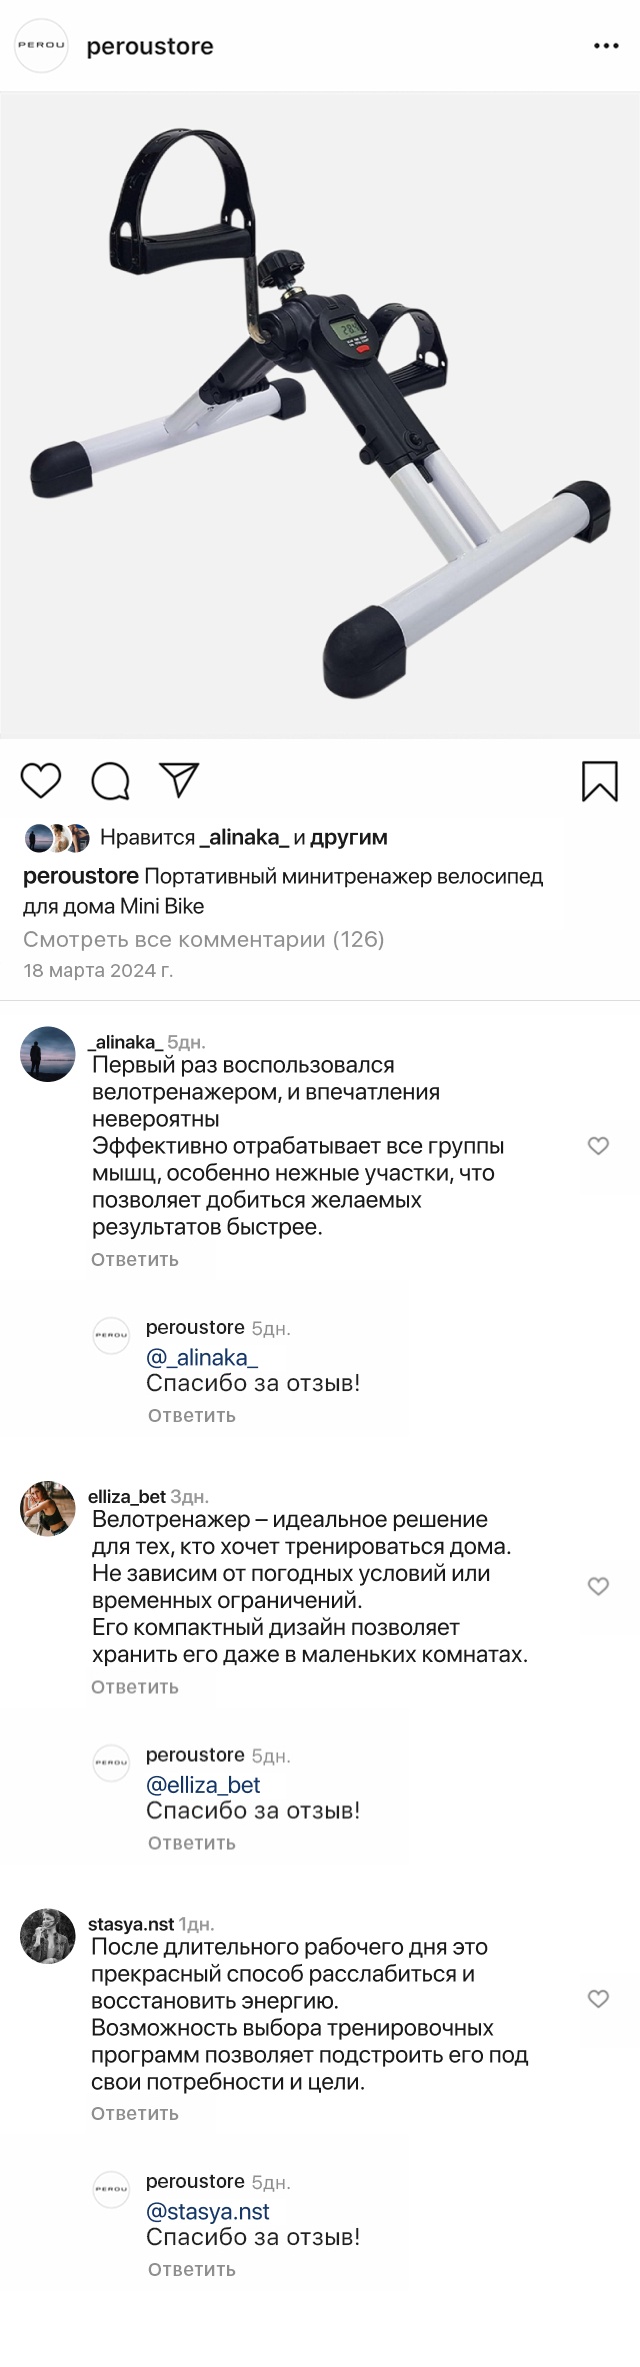Click the @elliza_bet mention link

(x=203, y=1785)
